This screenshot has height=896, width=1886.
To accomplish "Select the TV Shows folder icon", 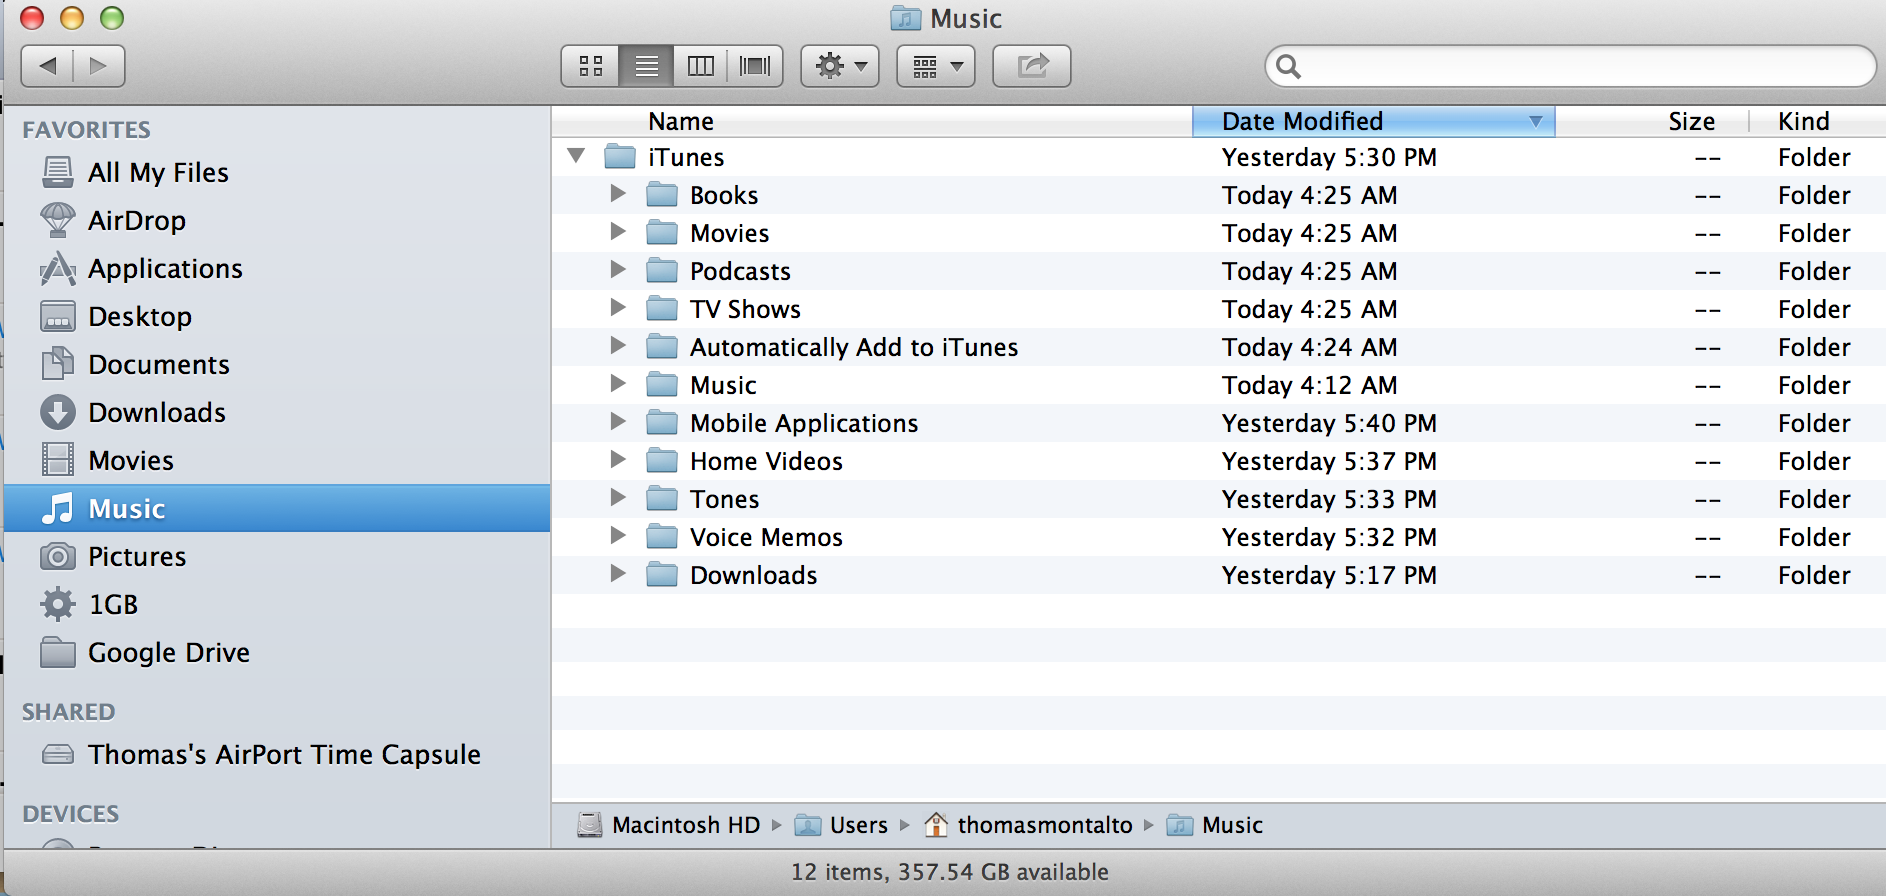I will coord(662,309).
